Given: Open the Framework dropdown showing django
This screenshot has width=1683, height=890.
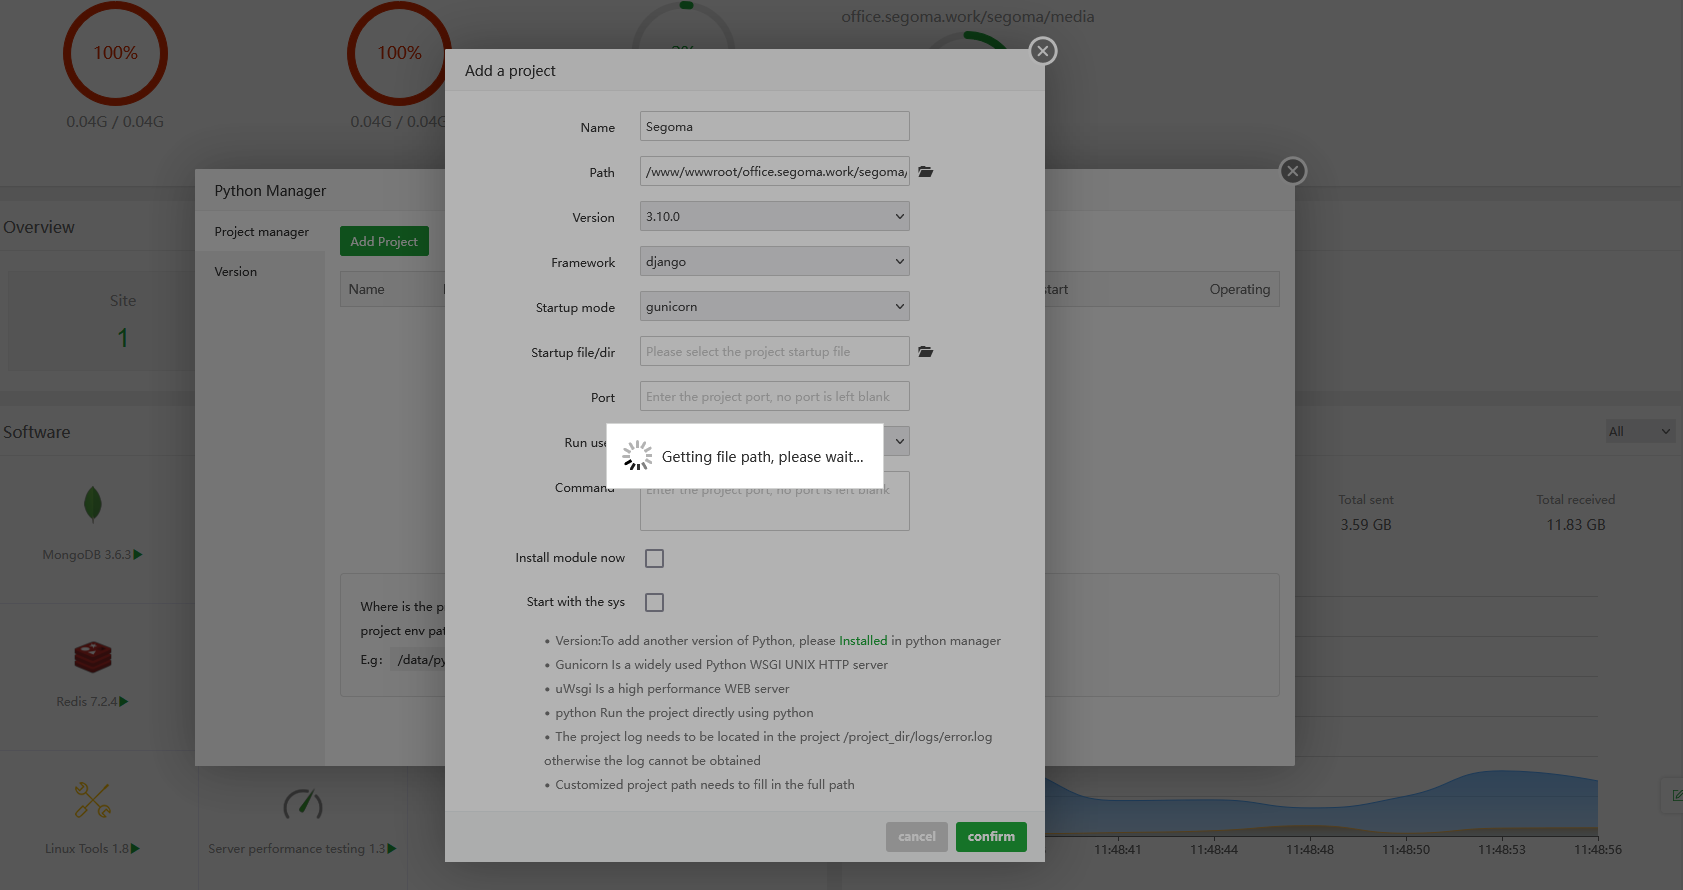Looking at the screenshot, I should tap(775, 261).
